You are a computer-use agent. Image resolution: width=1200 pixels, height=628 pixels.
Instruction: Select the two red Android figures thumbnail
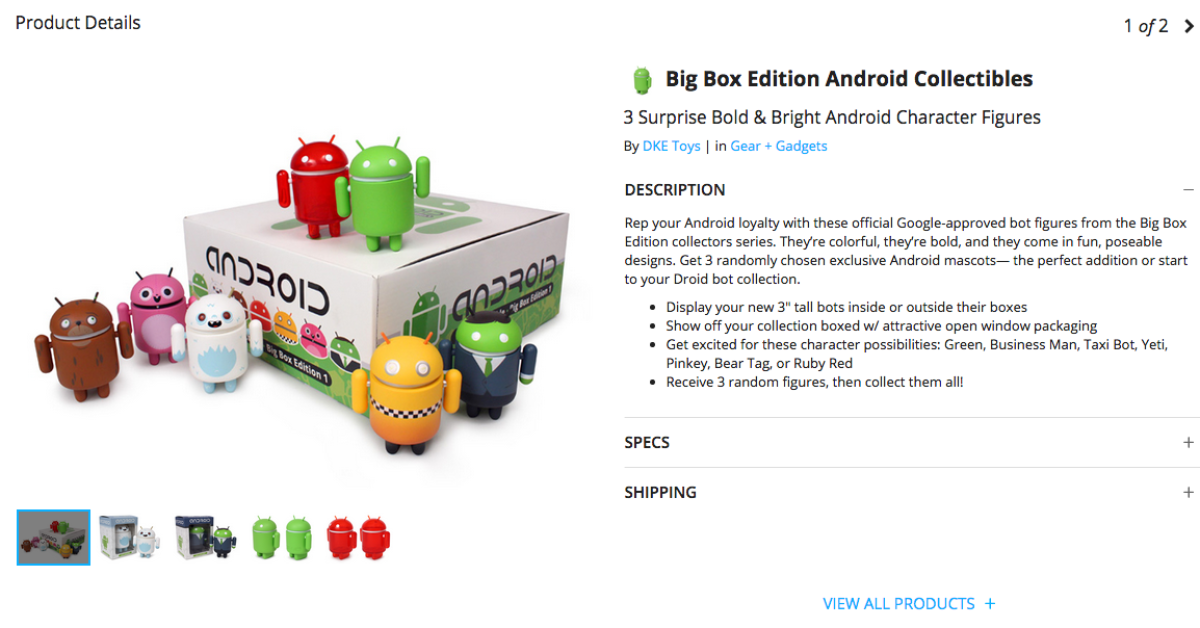pos(358,538)
